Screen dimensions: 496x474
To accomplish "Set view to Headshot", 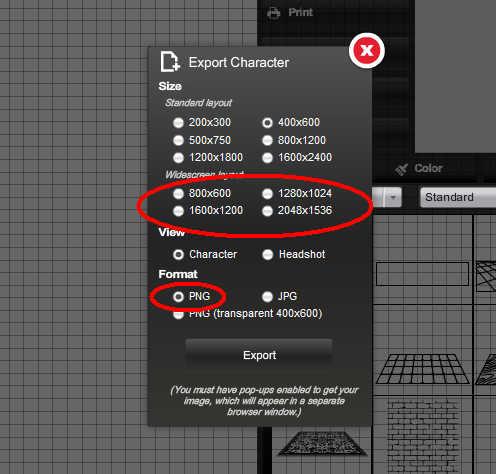I will pyautogui.click(x=267, y=255).
